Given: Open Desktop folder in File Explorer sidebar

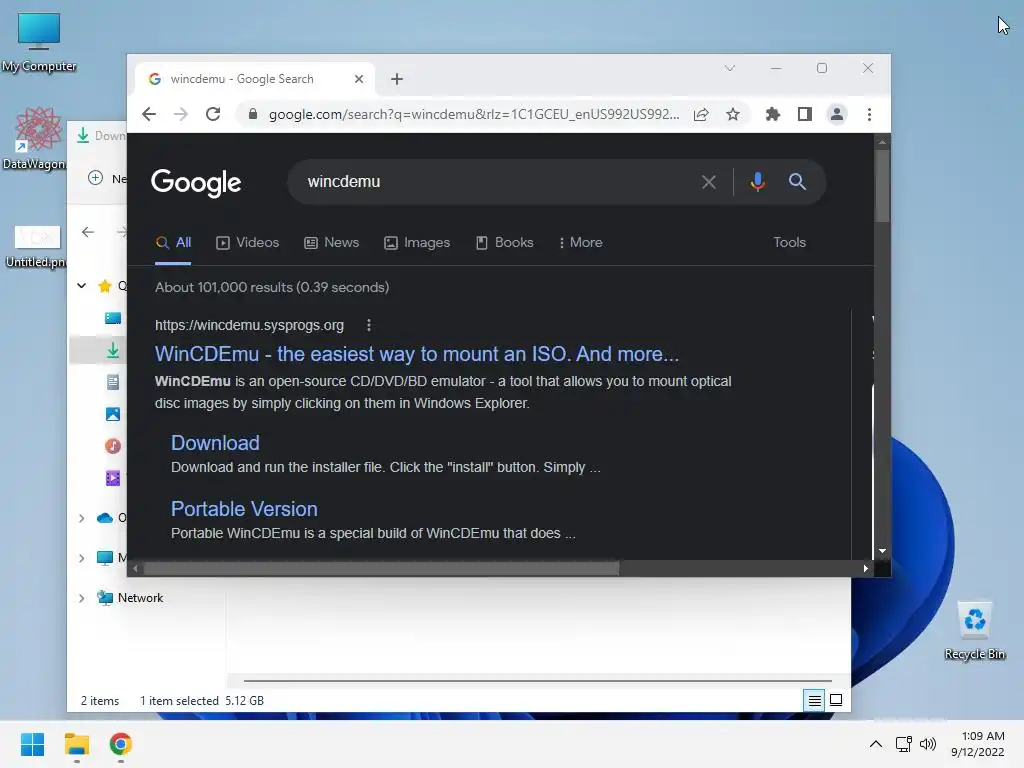Looking at the screenshot, I should [x=112, y=318].
